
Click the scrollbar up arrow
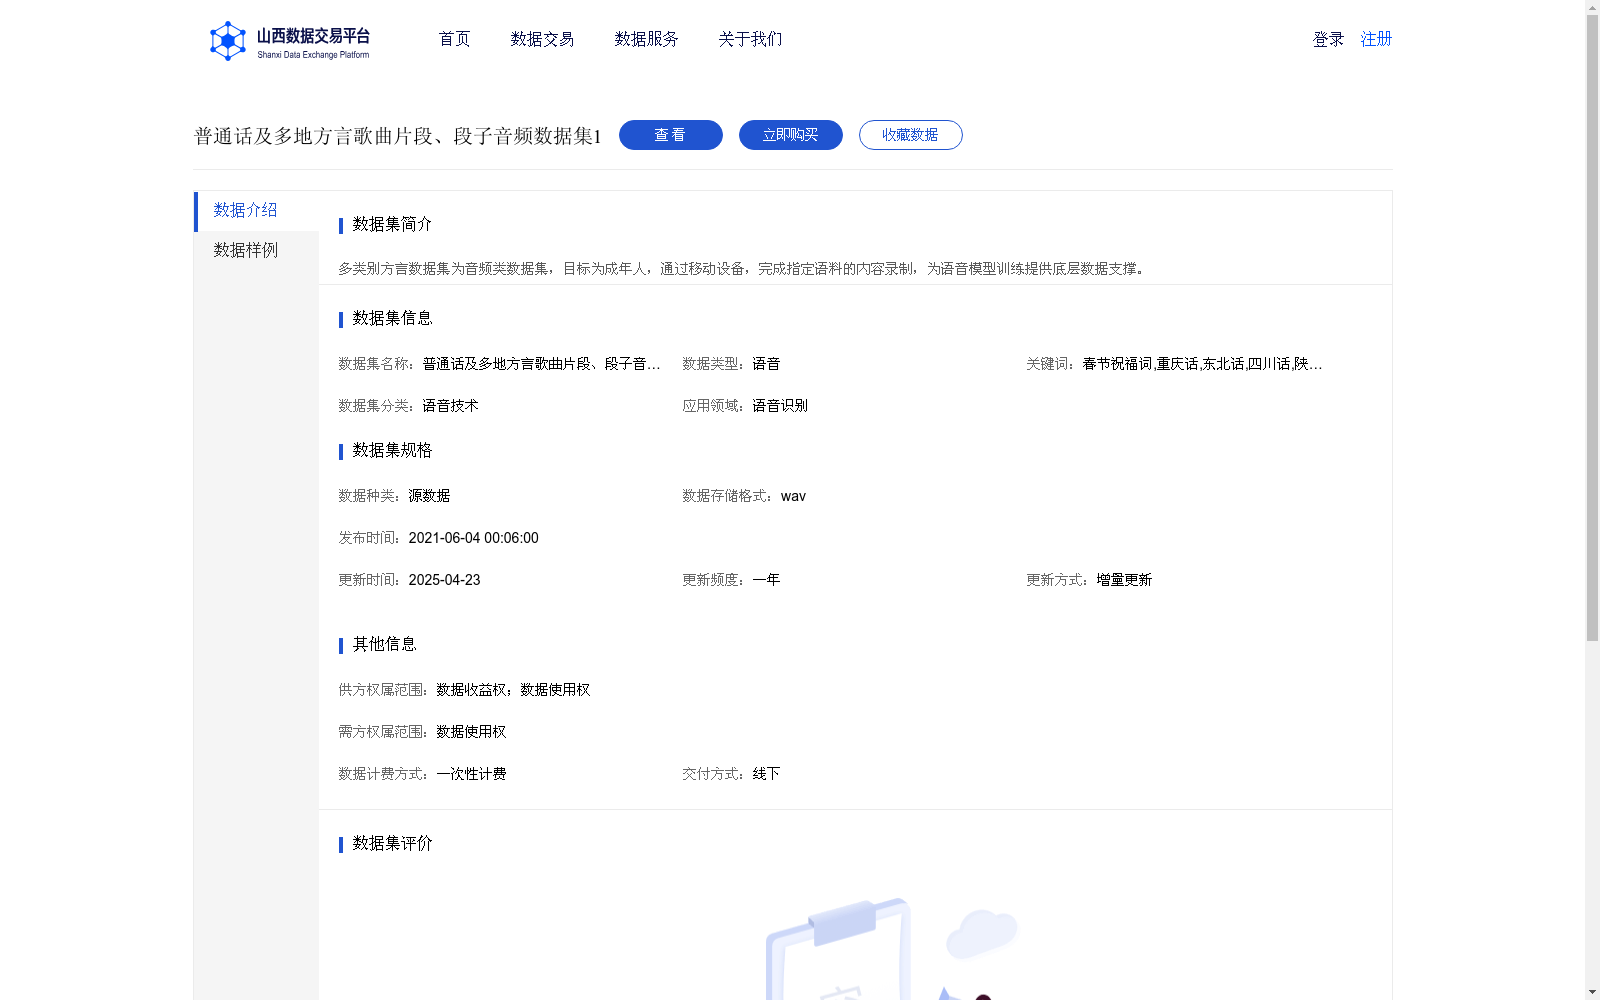[1592, 7]
